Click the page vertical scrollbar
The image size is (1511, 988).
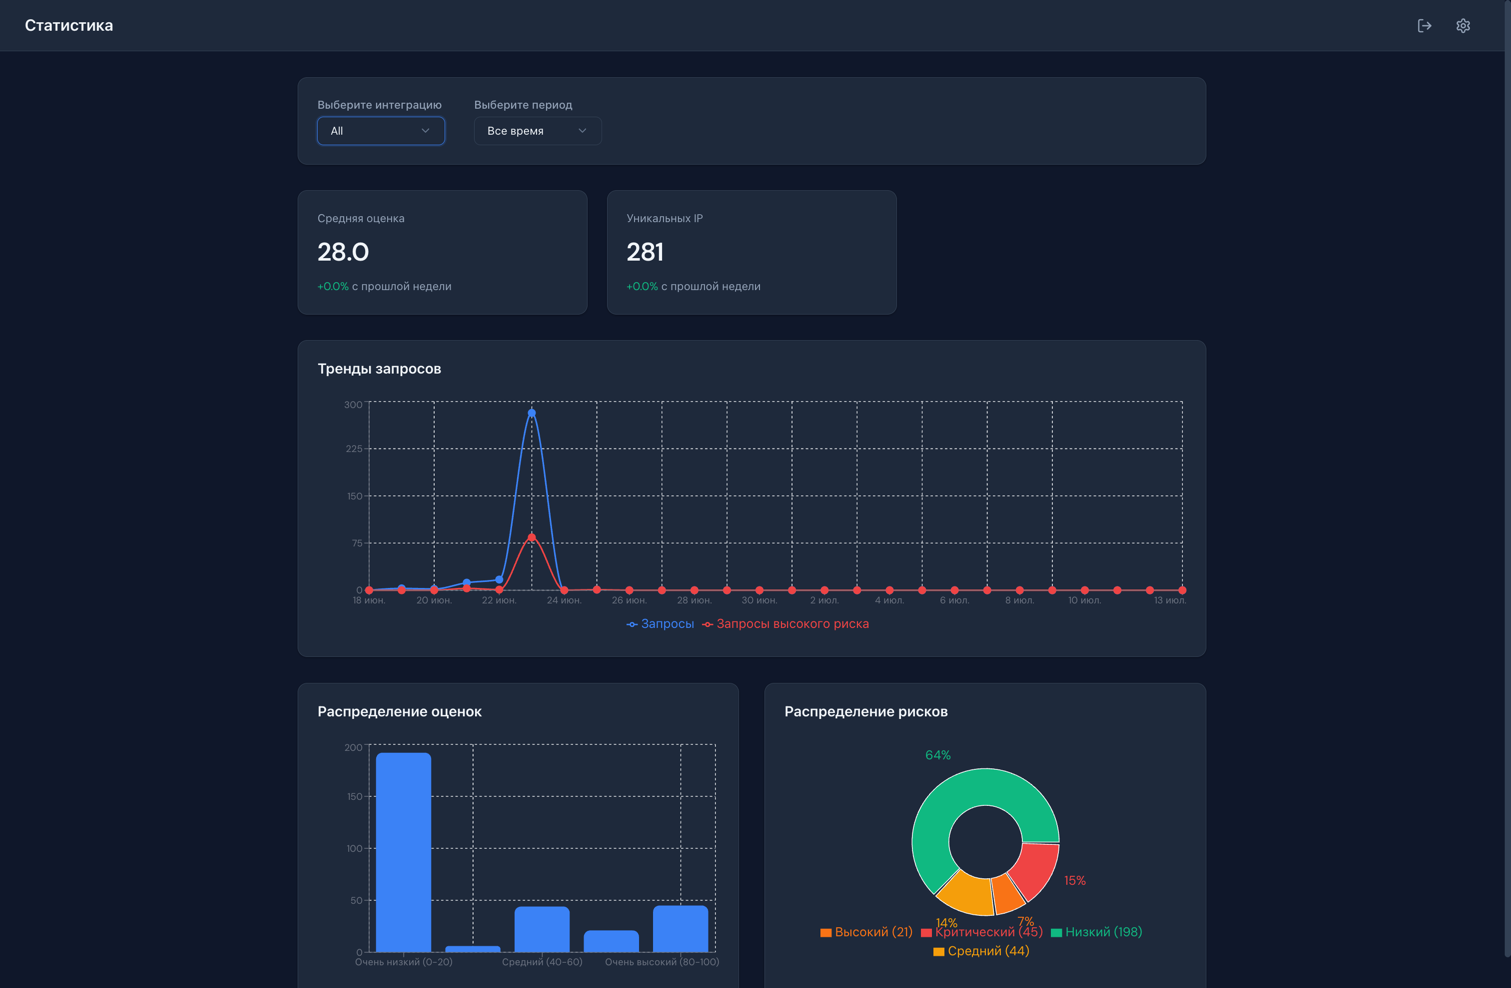pyautogui.click(x=1507, y=480)
